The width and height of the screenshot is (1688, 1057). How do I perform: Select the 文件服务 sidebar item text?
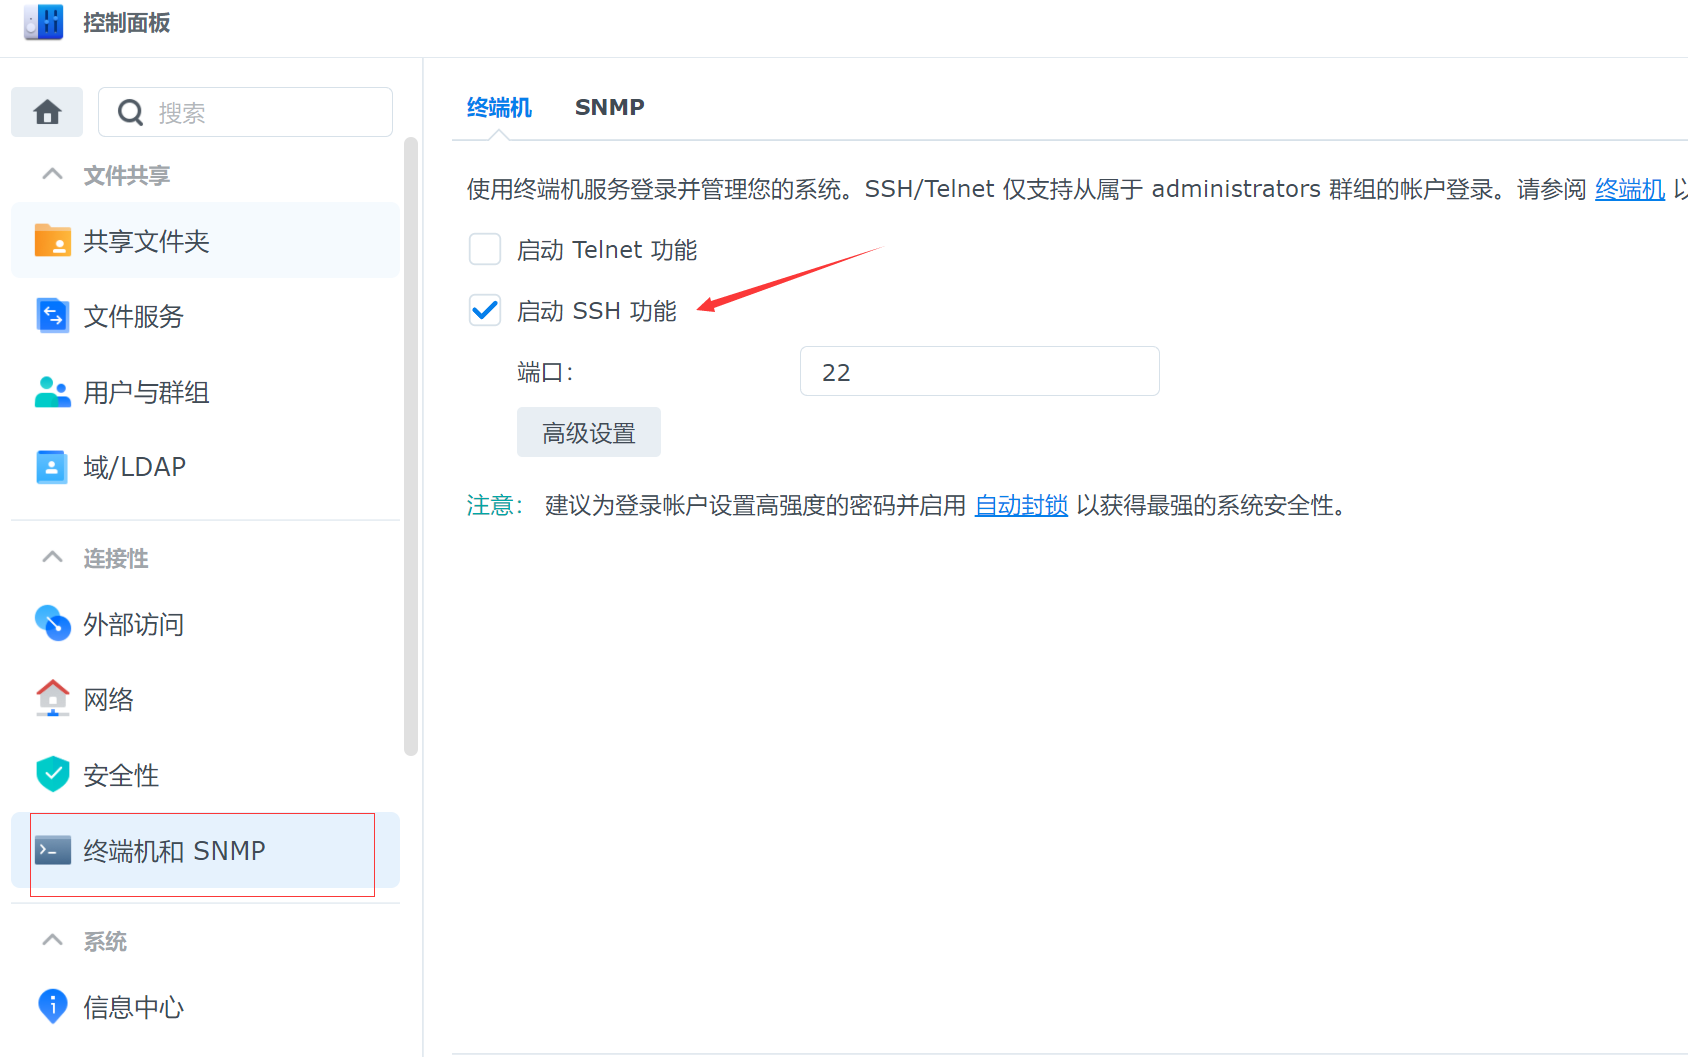point(133,316)
